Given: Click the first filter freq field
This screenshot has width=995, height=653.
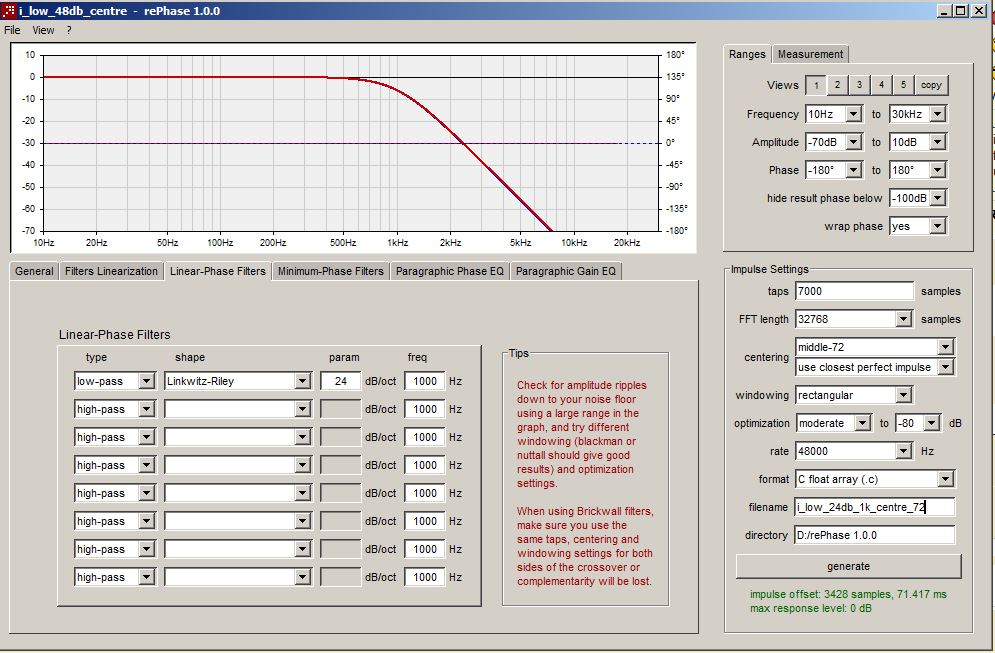Looking at the screenshot, I should 424,381.
